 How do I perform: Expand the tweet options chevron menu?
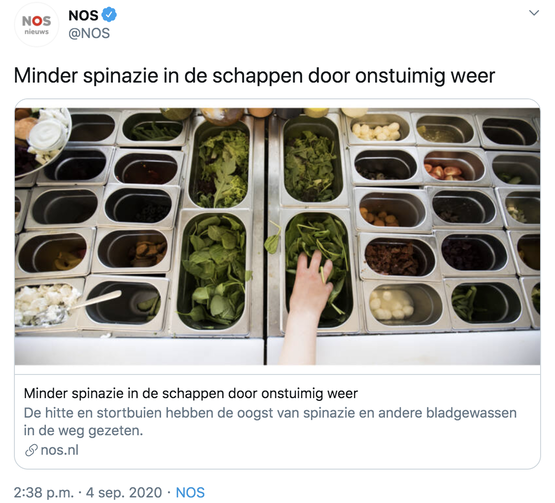coord(534,13)
